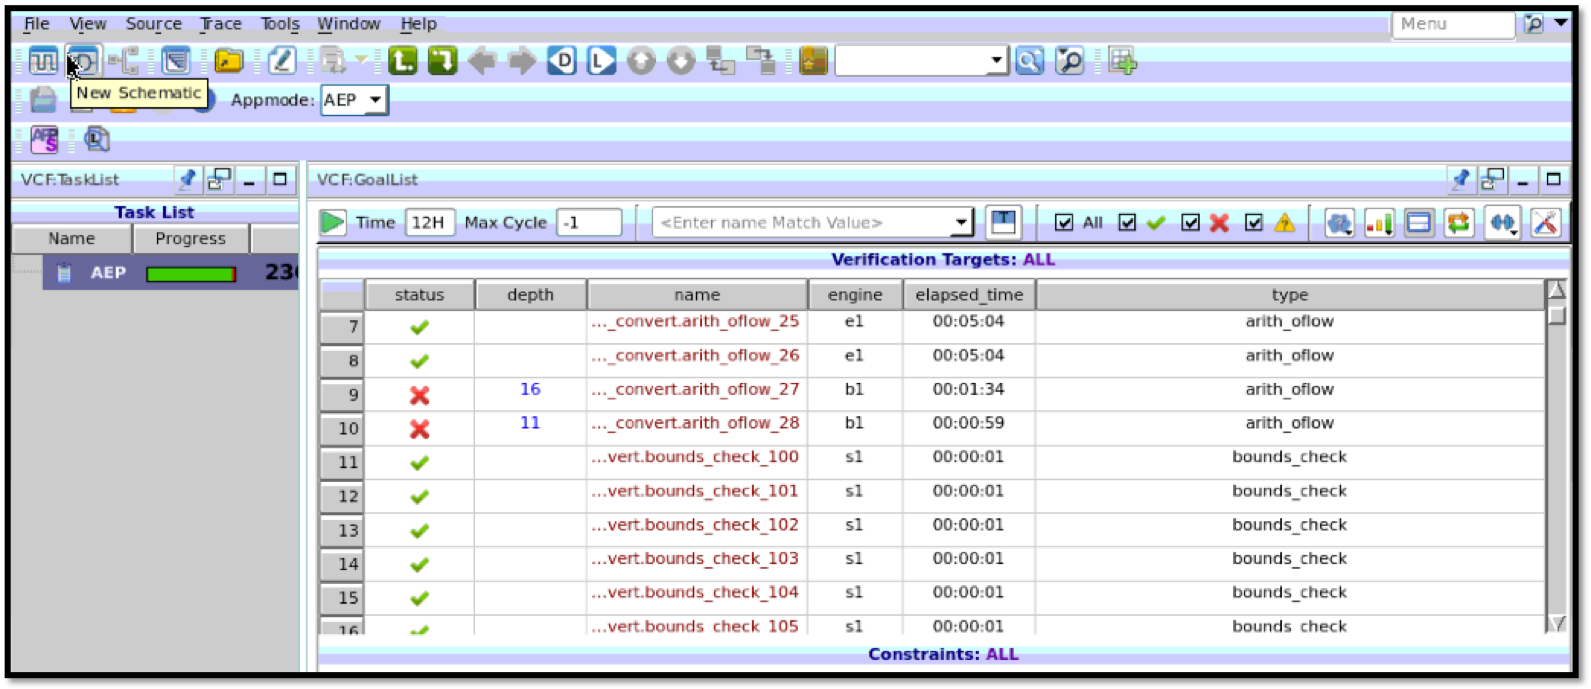Click the blue 'L' load icon
This screenshot has height=689, width=1591.
click(x=601, y=61)
